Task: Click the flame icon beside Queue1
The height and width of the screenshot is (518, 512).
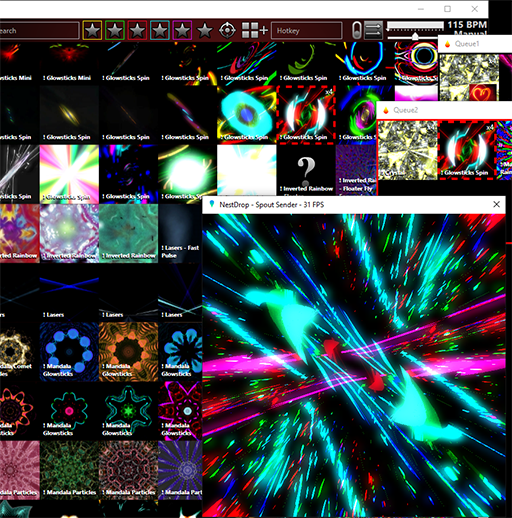Action: (447, 44)
